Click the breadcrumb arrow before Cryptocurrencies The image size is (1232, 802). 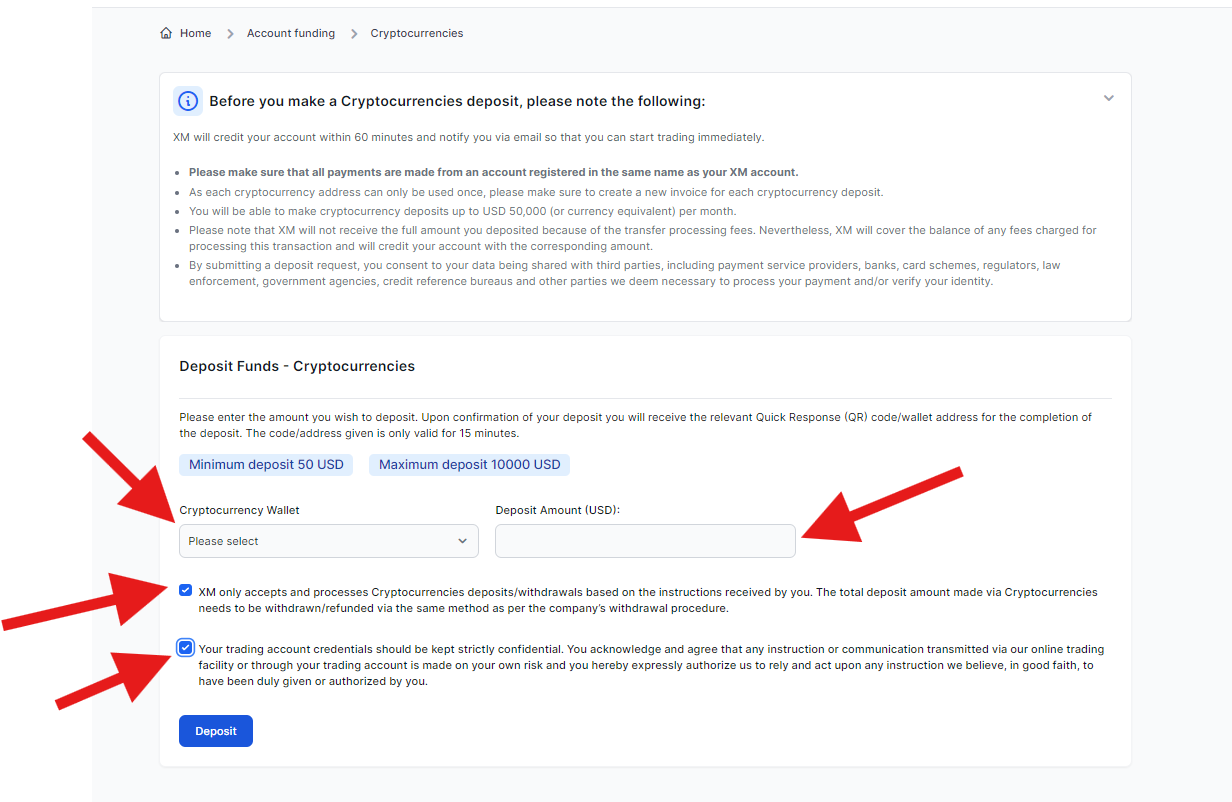coord(354,34)
